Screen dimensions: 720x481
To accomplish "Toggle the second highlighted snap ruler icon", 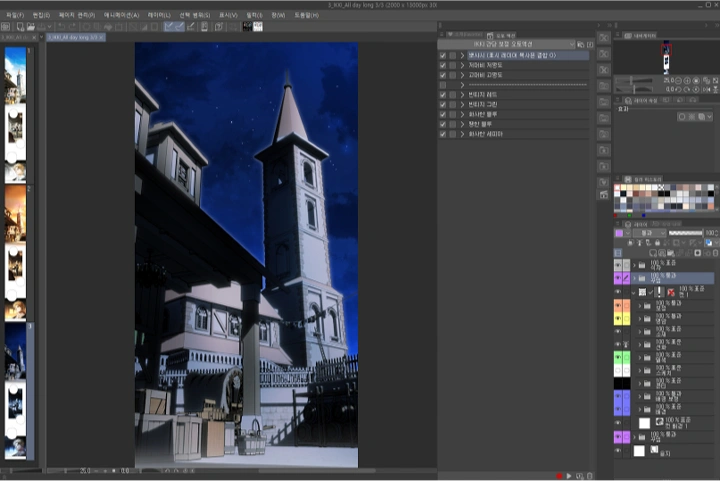I will click(x=180, y=27).
